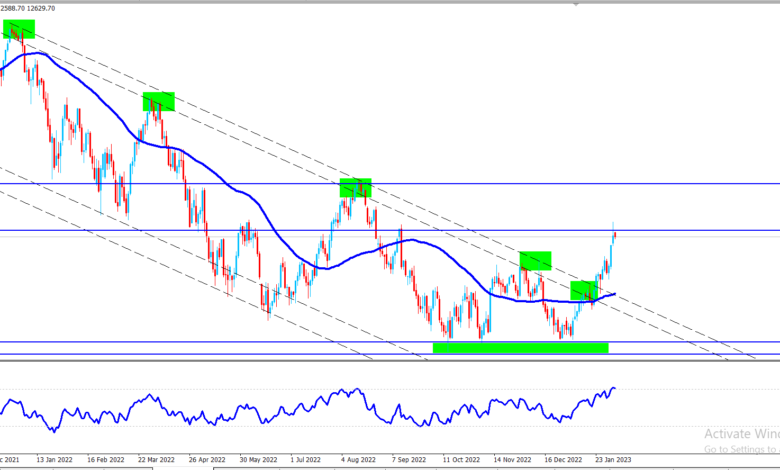Click the chart shift triangle marker
The height and width of the screenshot is (470, 780).
pos(576,4)
